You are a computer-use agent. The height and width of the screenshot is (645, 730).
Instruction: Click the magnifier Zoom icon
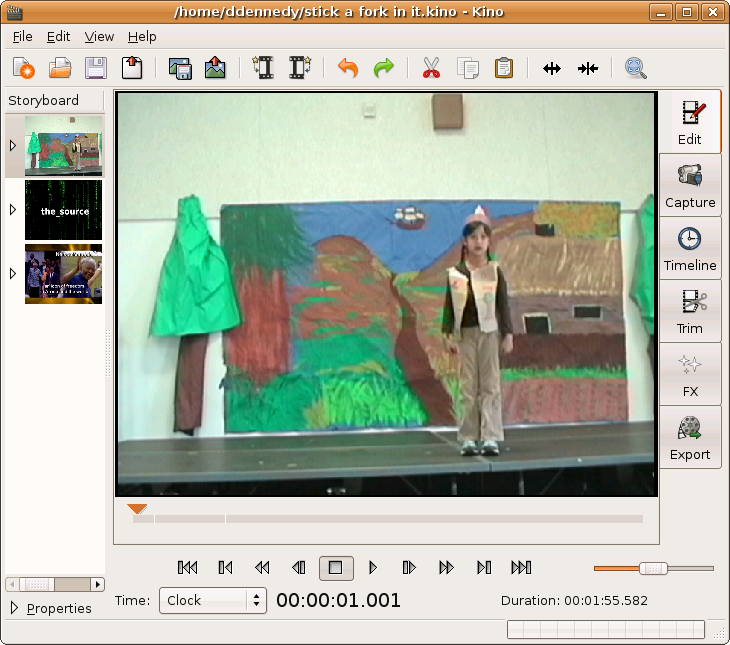tap(635, 68)
